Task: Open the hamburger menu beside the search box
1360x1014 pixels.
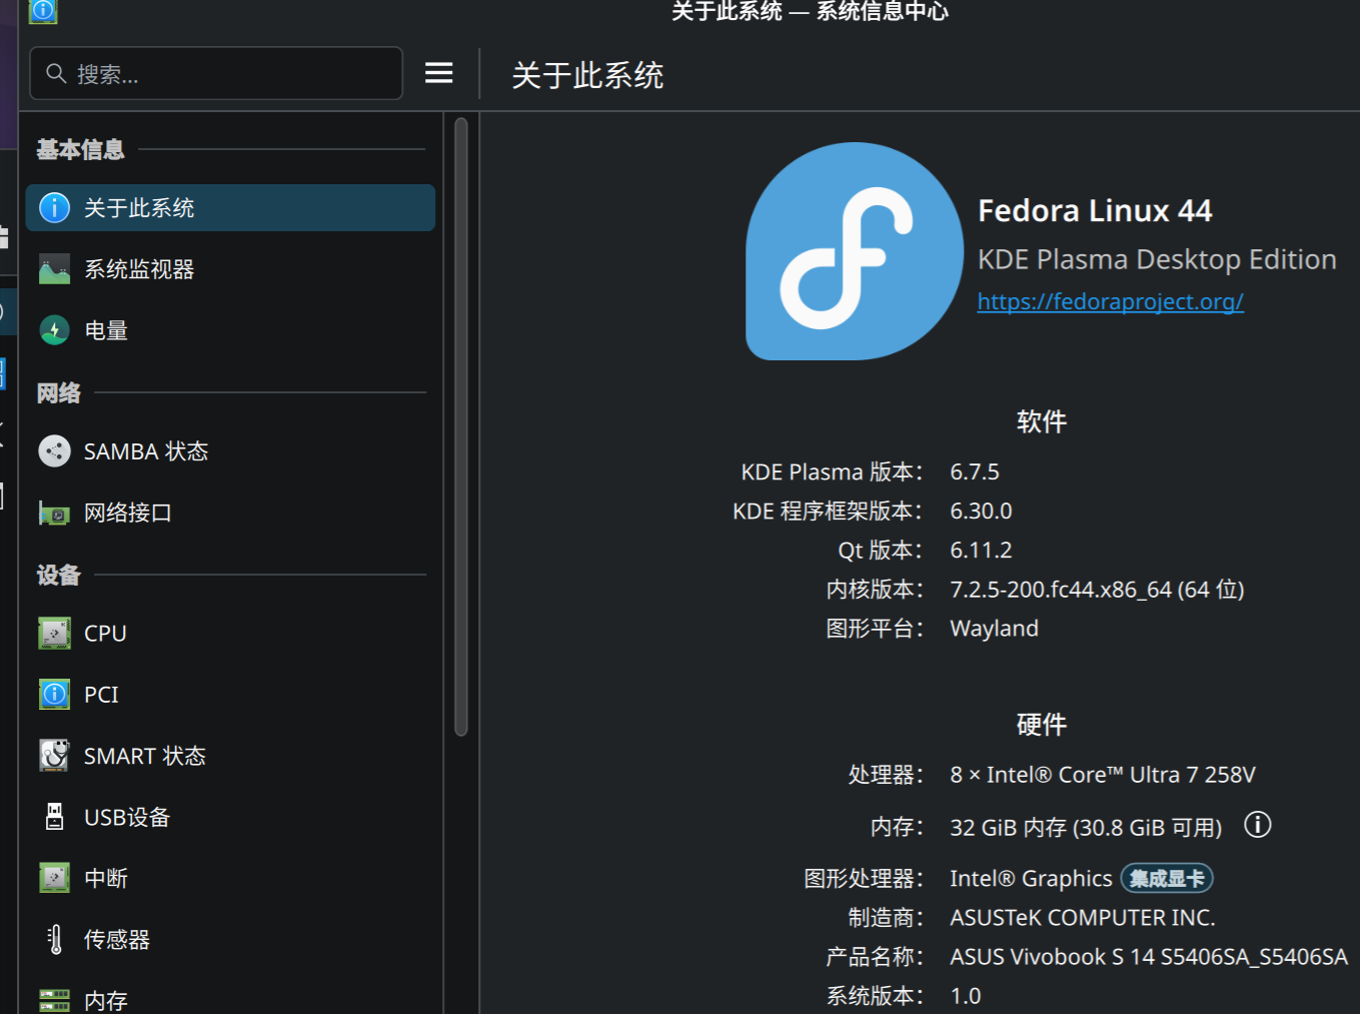Action: [439, 73]
